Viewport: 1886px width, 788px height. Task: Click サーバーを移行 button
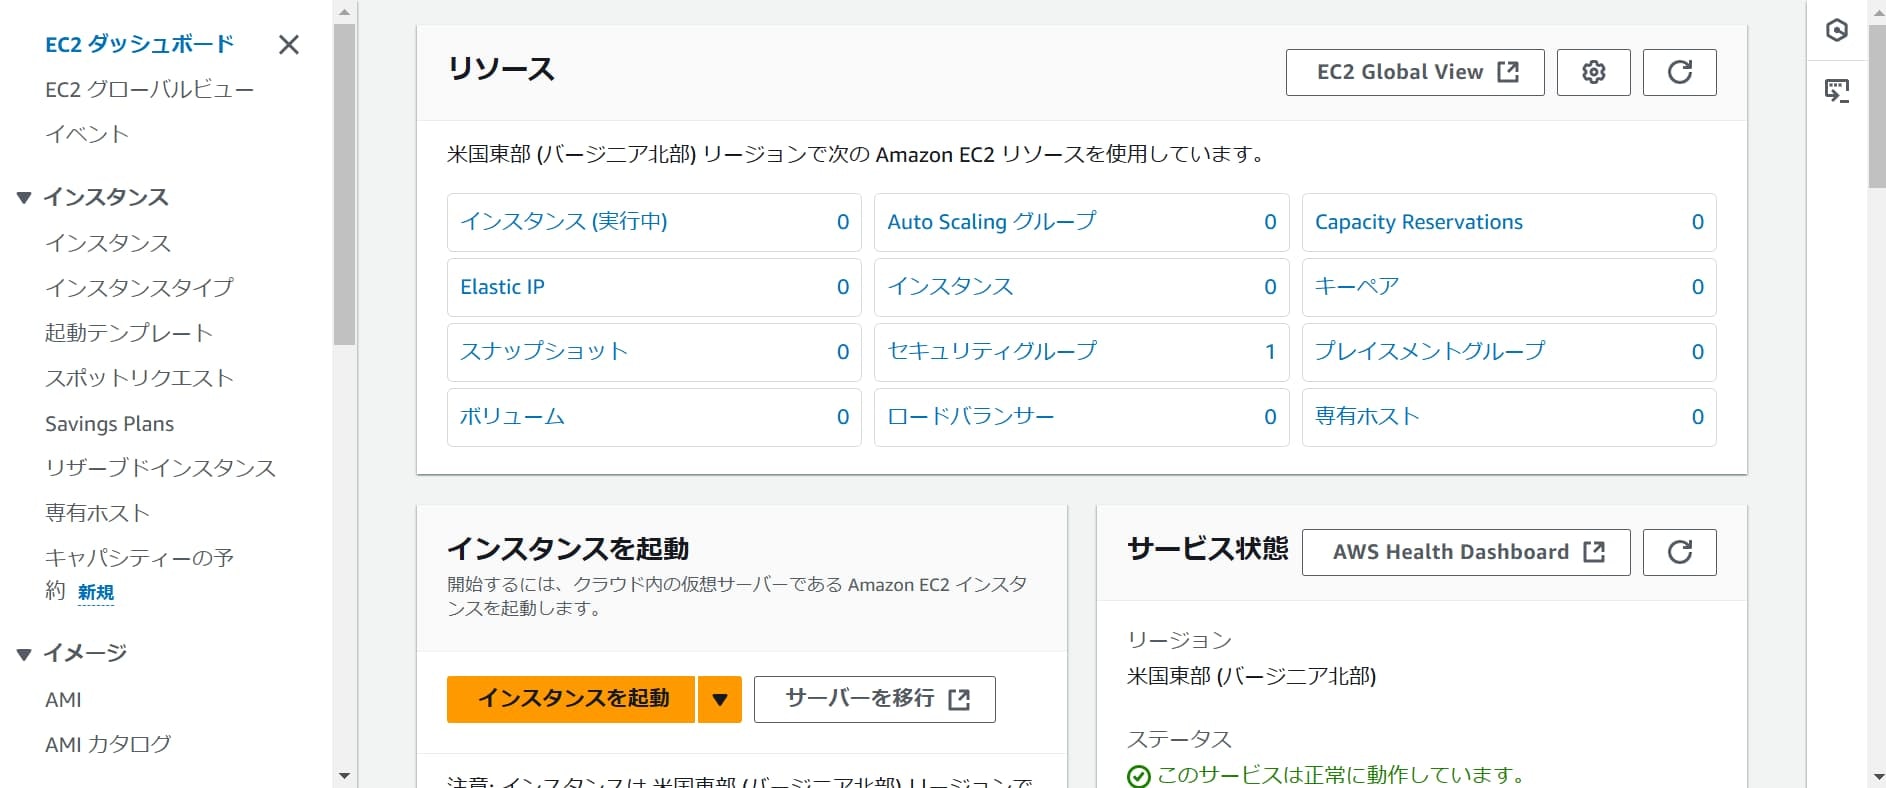[875, 699]
